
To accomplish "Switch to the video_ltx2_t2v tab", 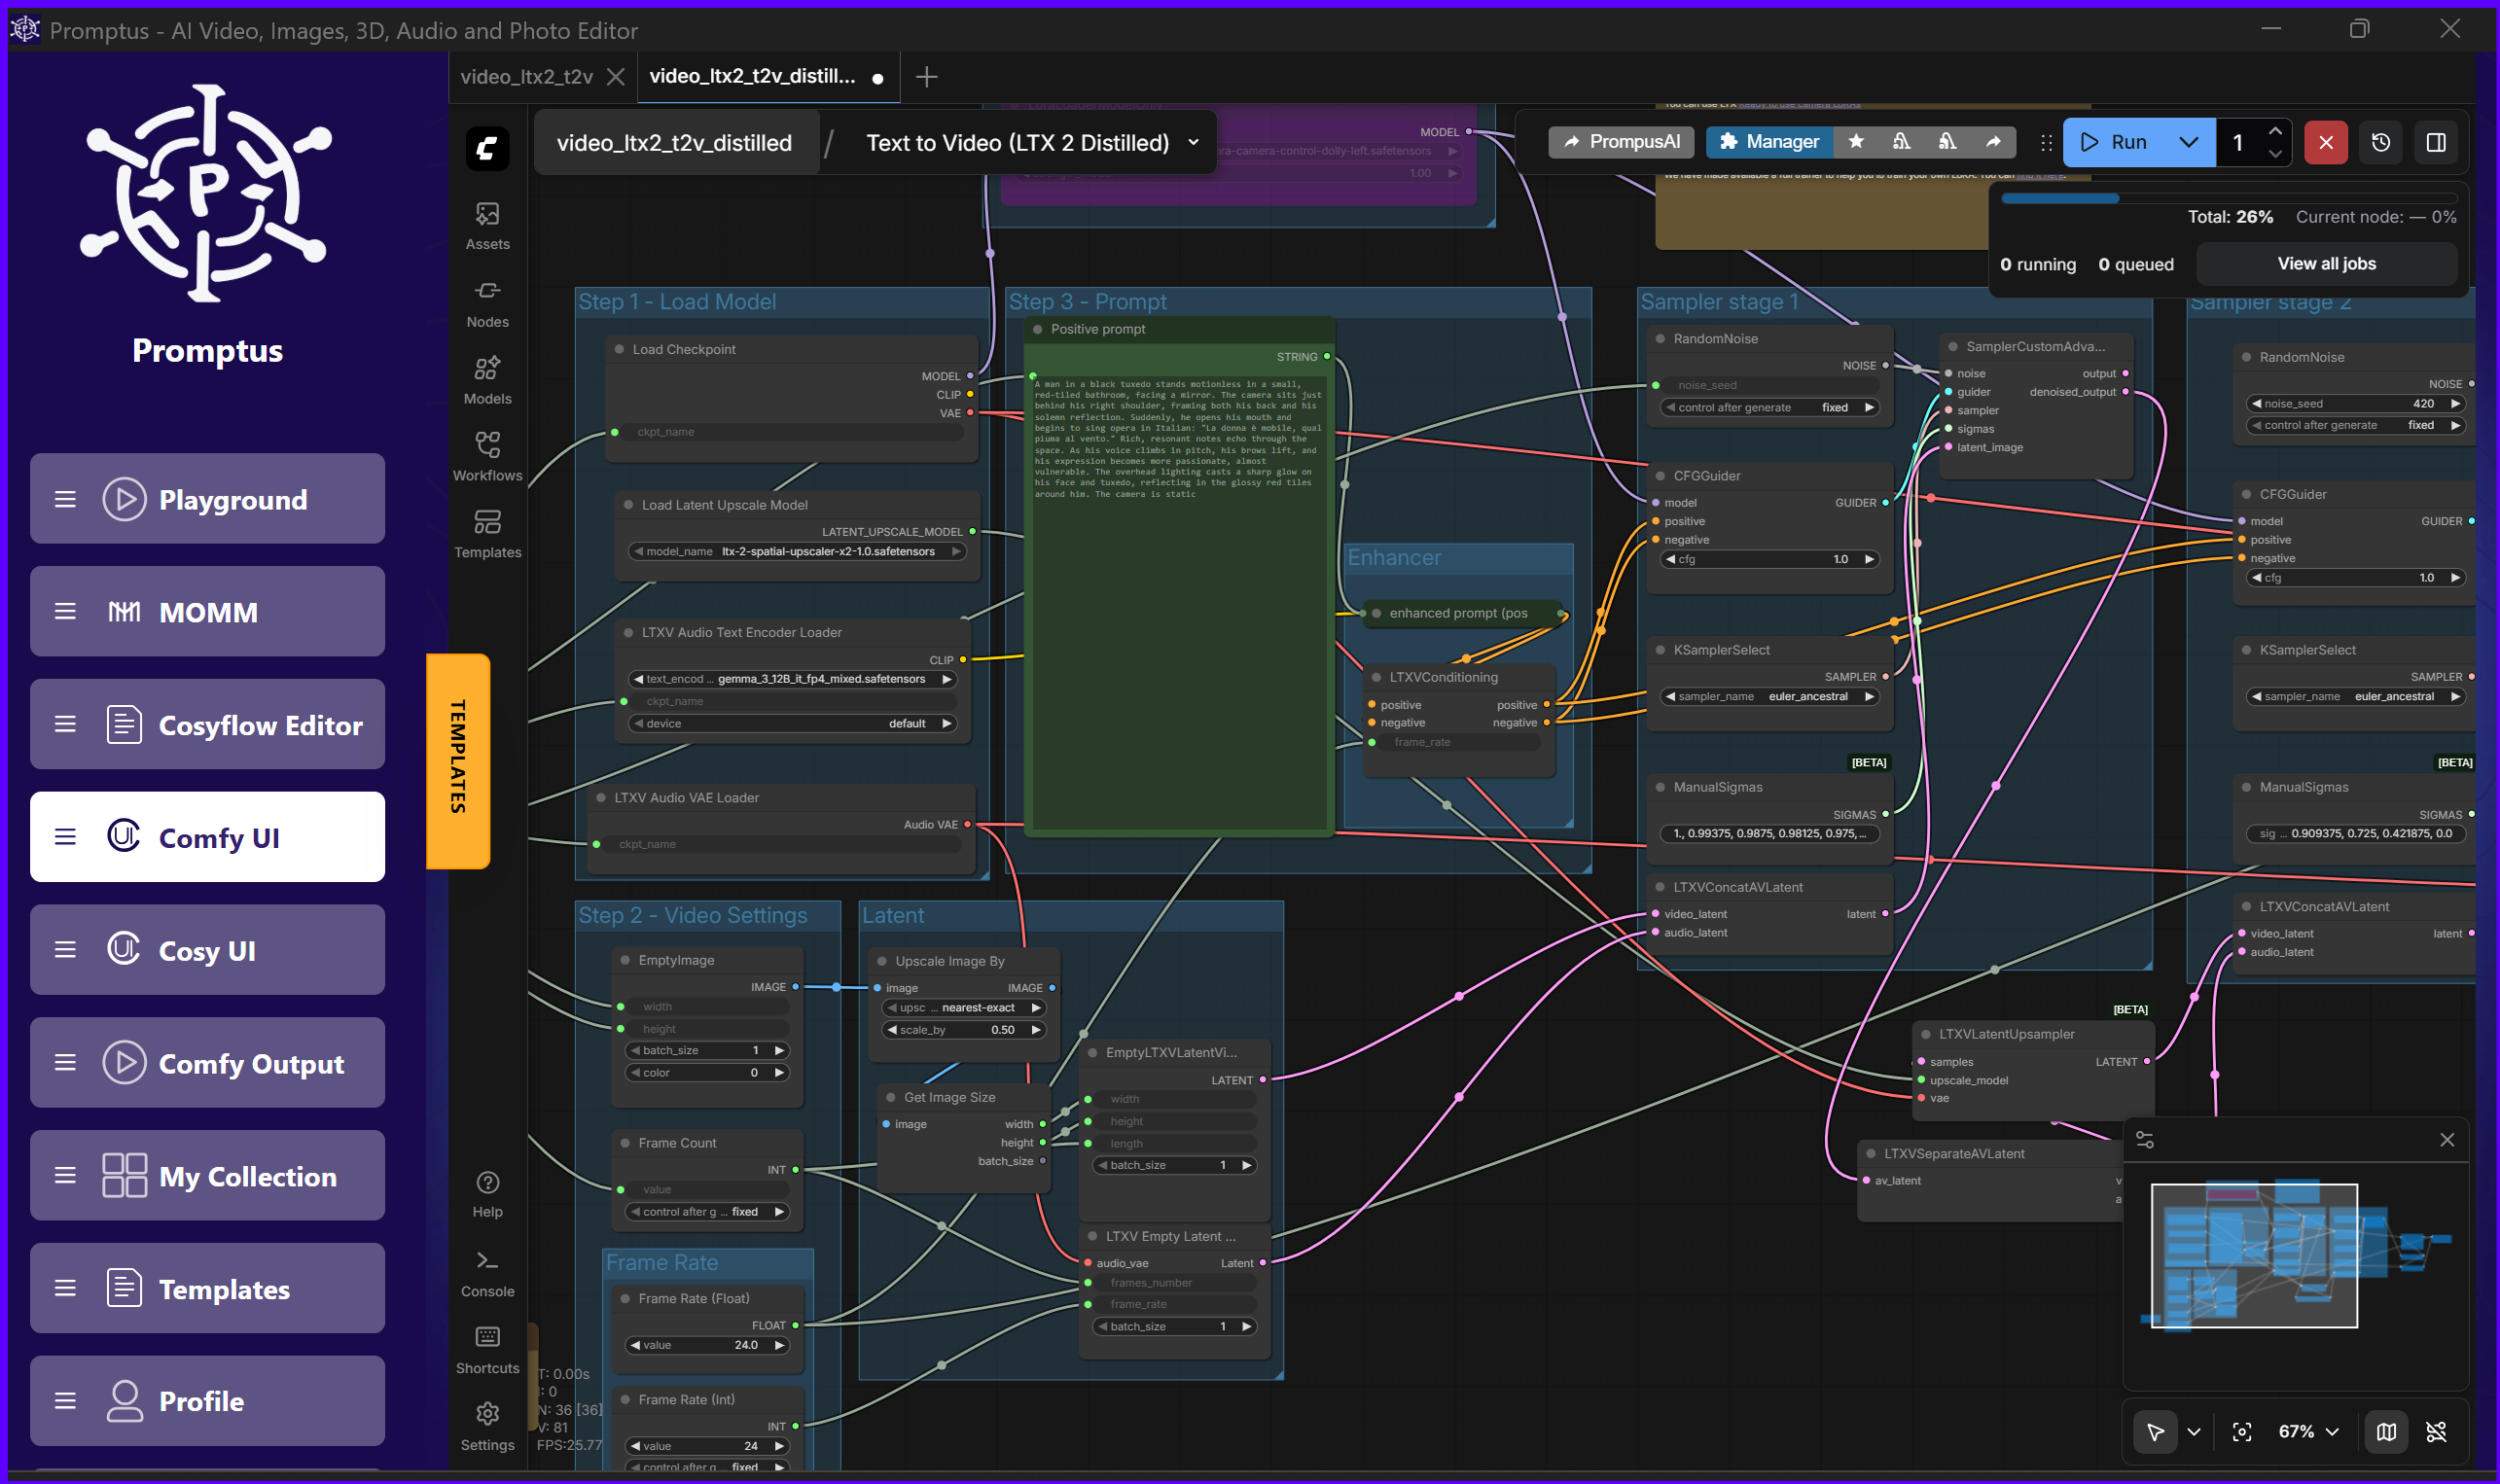I will pyautogui.click(x=526, y=77).
